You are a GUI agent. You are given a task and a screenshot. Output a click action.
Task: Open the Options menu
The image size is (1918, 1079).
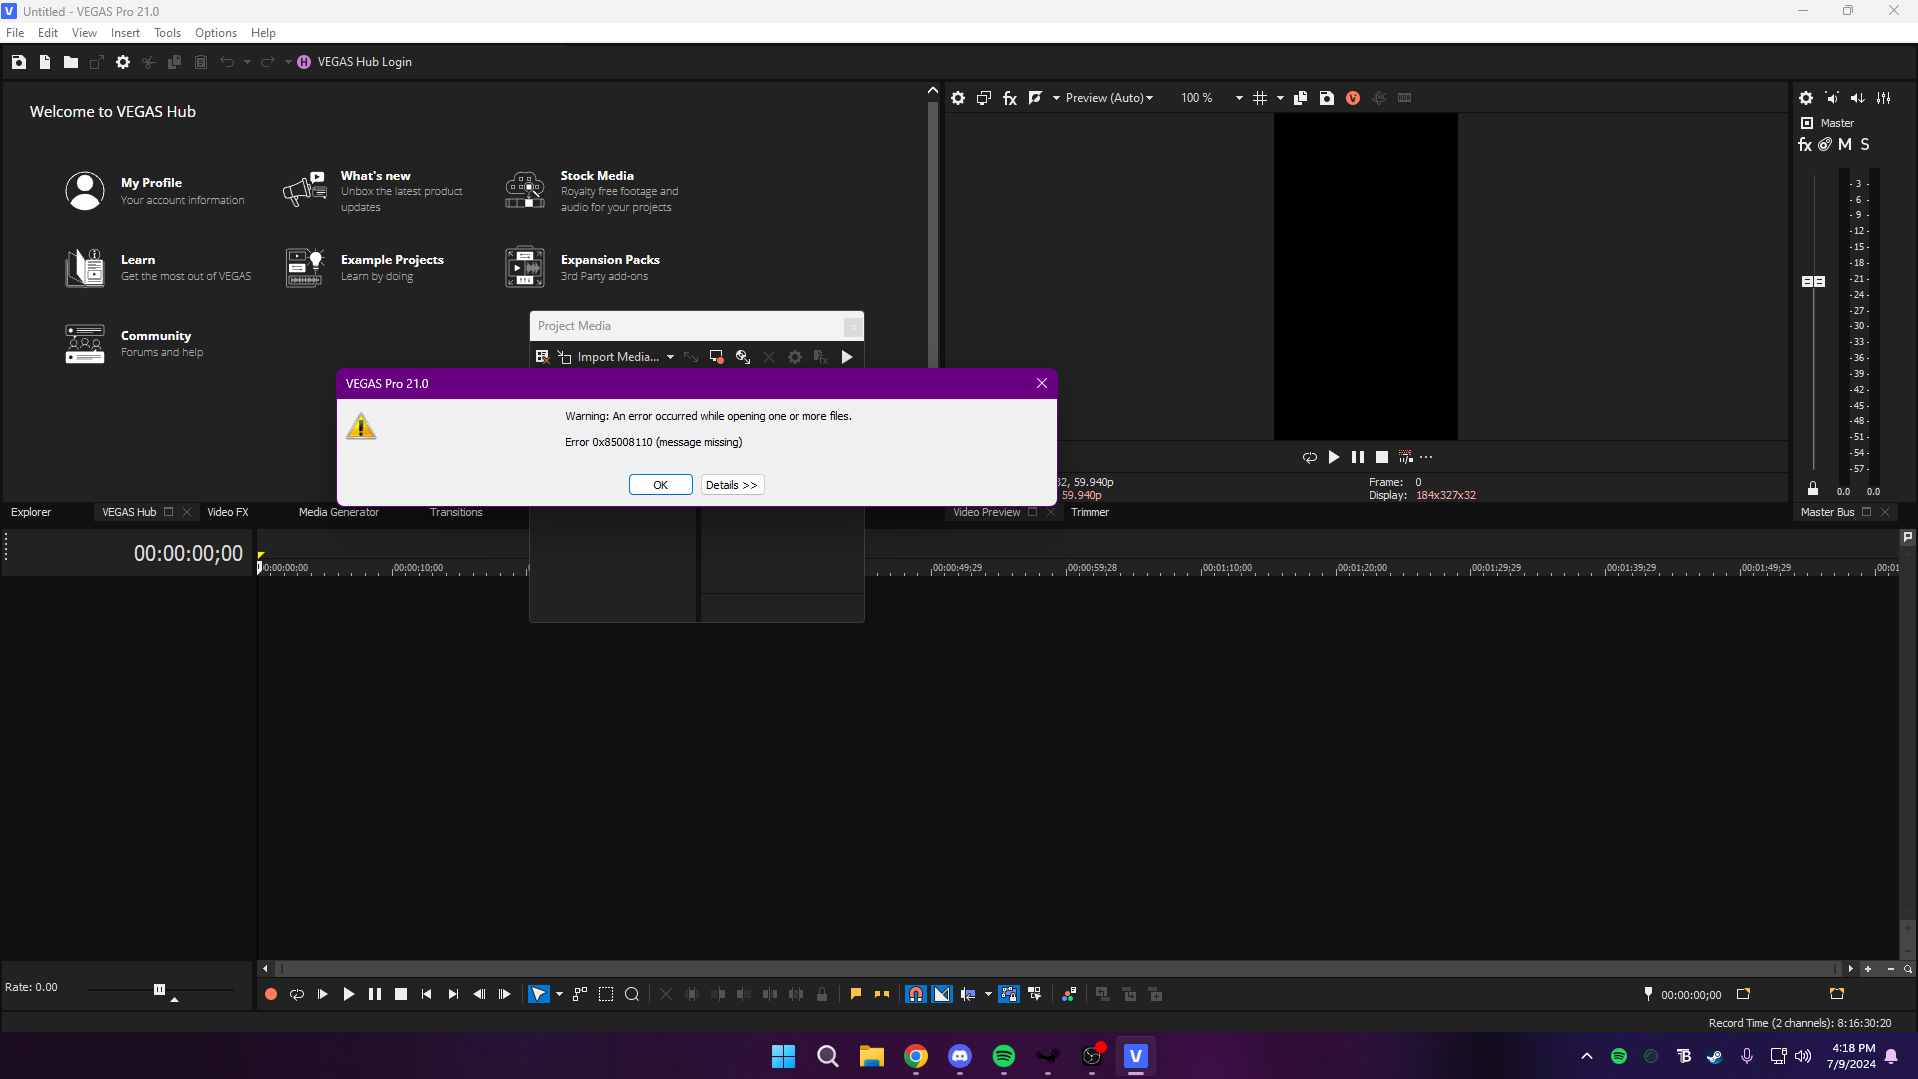coord(216,33)
